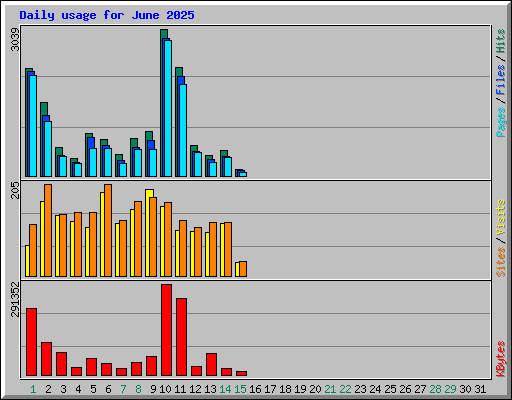Click the day 9 yellow Visits bar
Viewport: 512px width, 400px height.
[148, 233]
